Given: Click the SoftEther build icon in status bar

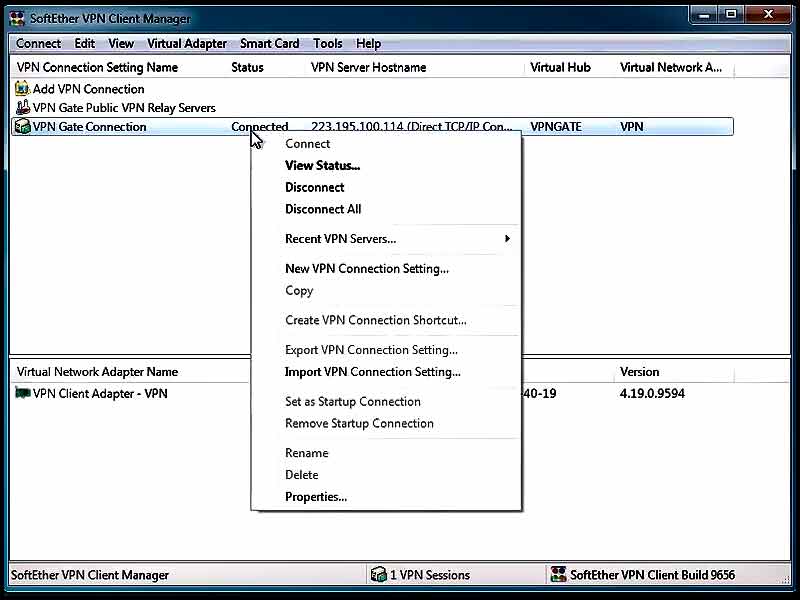Looking at the screenshot, I should pos(558,574).
